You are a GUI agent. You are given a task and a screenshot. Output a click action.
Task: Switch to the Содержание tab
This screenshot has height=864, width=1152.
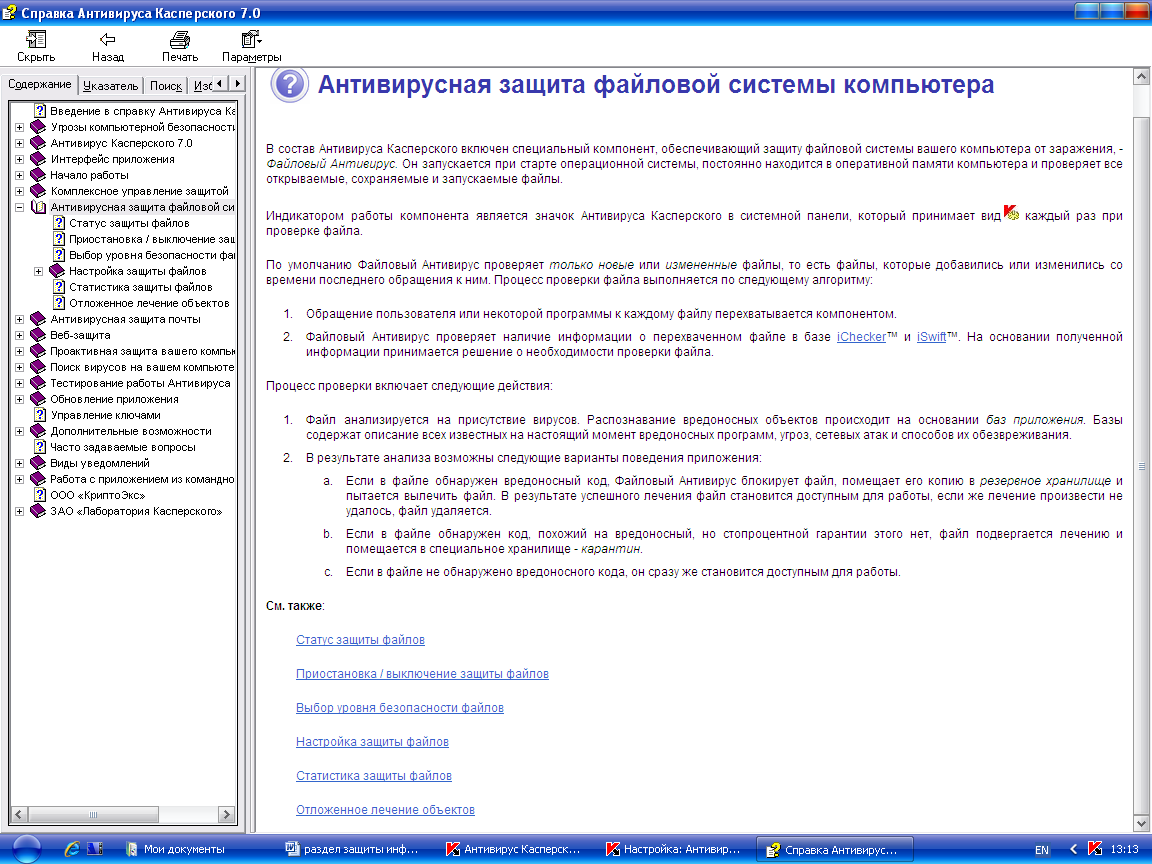point(40,84)
